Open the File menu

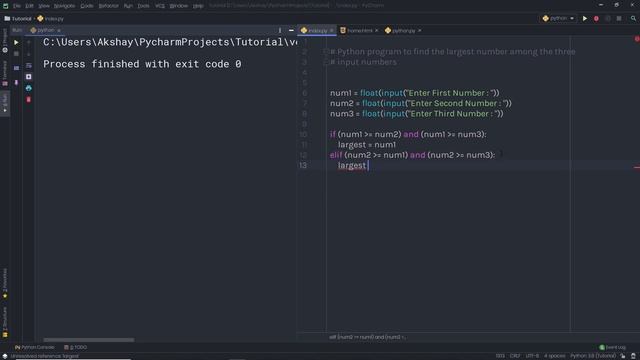[x=17, y=6]
